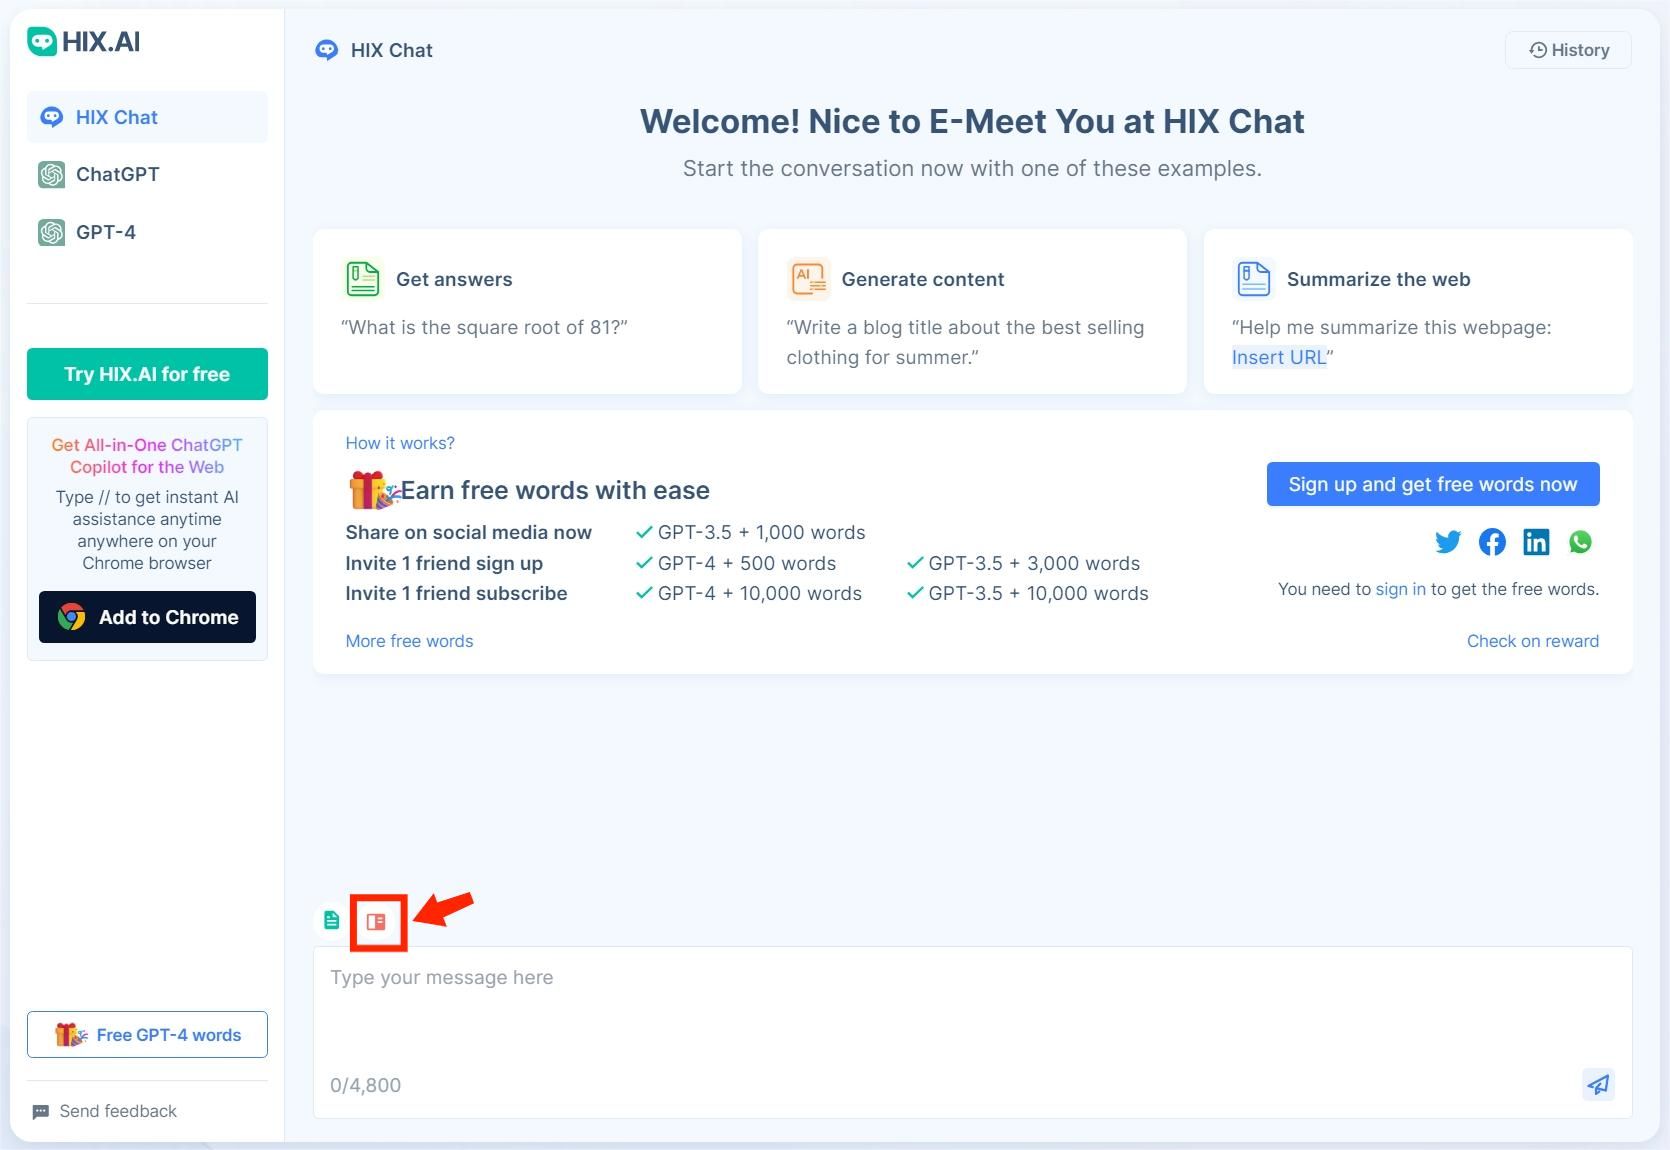
Task: Click the GPT-4 logo icon in sidebar
Action: click(x=52, y=232)
